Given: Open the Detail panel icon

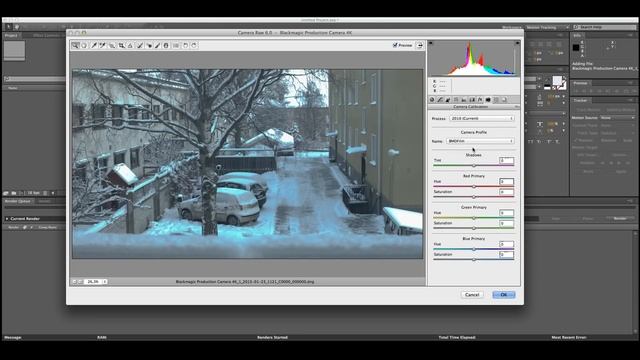Looking at the screenshot, I should 448,100.
